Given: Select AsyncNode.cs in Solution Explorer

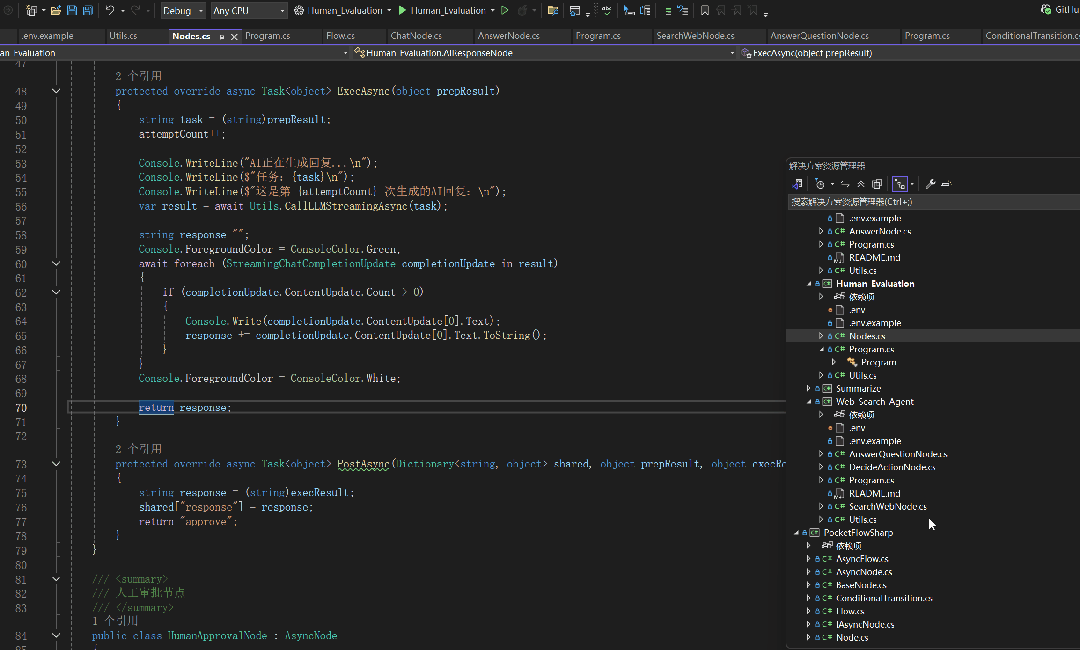Looking at the screenshot, I should [x=864, y=572].
